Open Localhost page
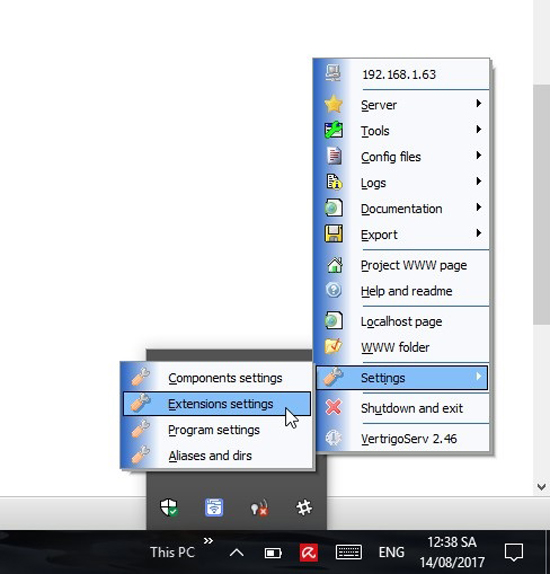 point(402,321)
